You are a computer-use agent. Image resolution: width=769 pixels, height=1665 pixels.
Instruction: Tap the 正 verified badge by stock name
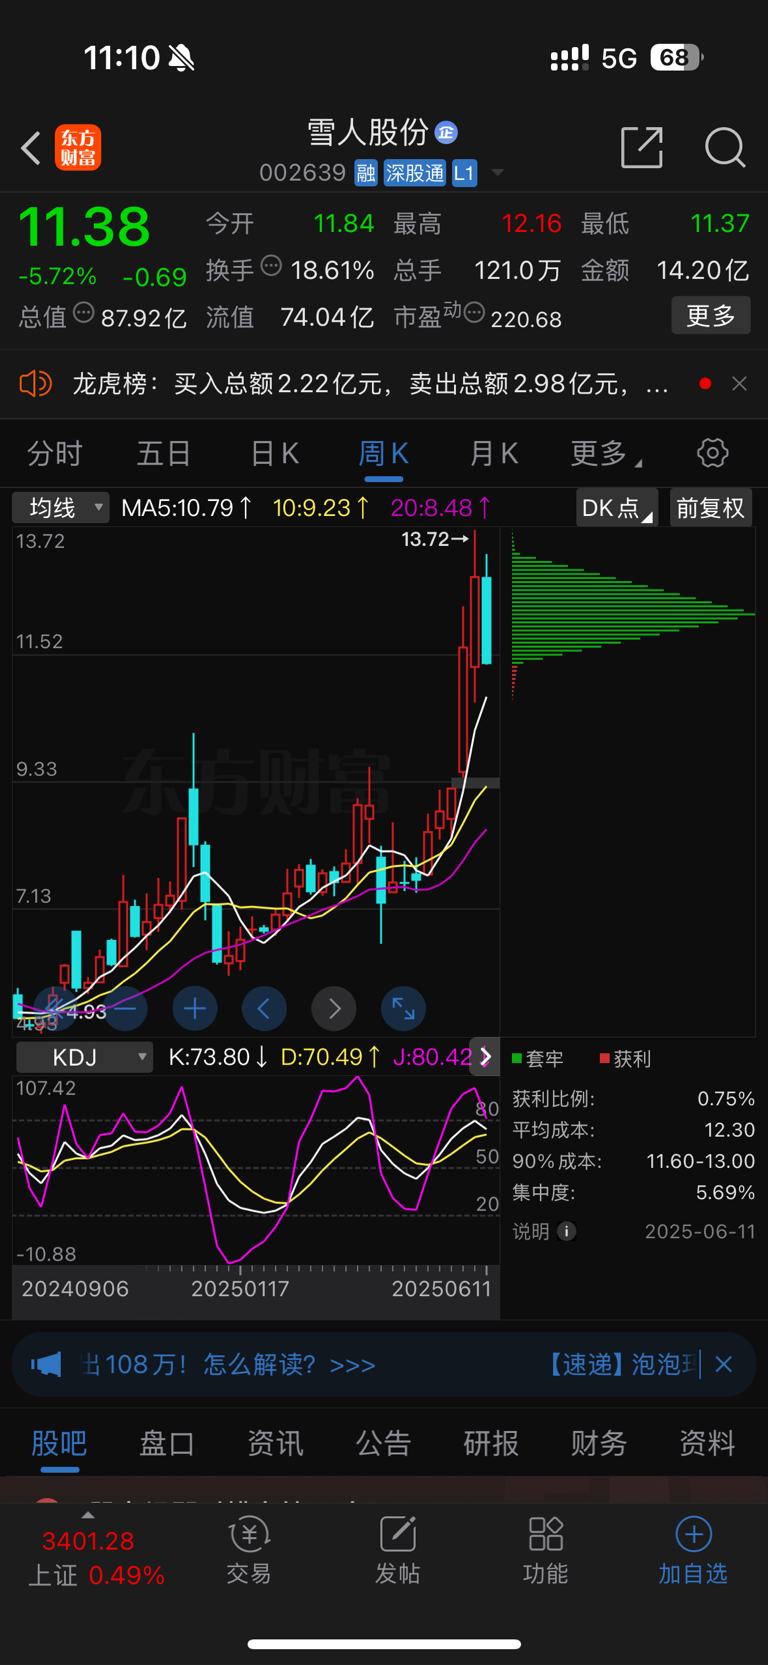point(446,132)
